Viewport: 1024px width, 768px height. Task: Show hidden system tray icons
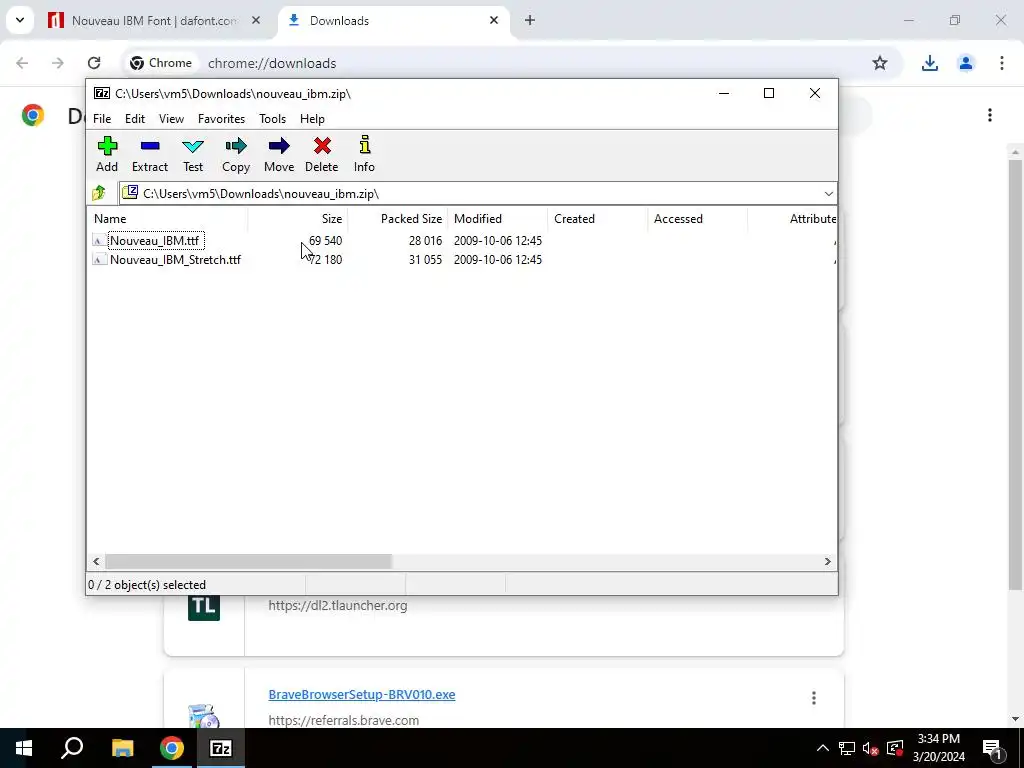pyautogui.click(x=823, y=748)
